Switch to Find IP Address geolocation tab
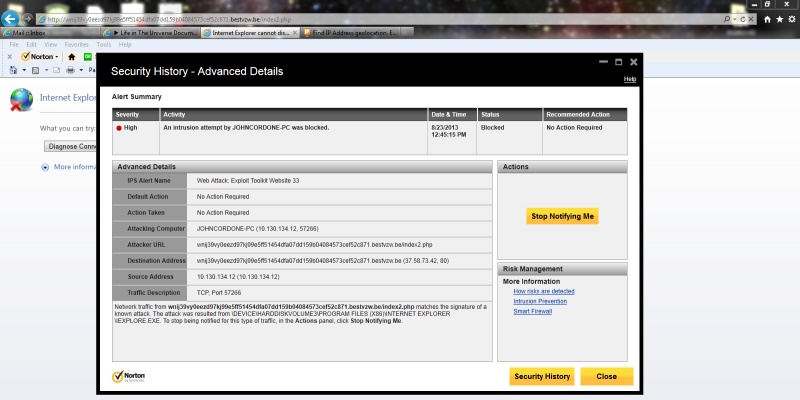800x400 pixels. pyautogui.click(x=349, y=33)
